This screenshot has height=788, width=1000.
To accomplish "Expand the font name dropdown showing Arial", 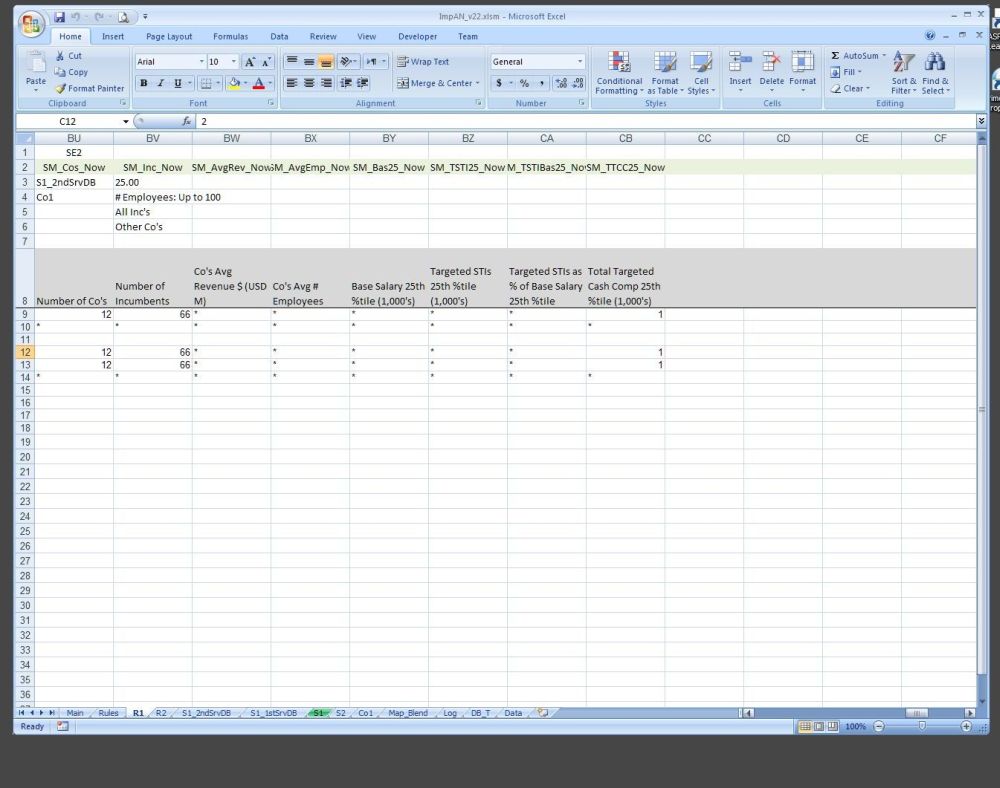I will coord(201,62).
